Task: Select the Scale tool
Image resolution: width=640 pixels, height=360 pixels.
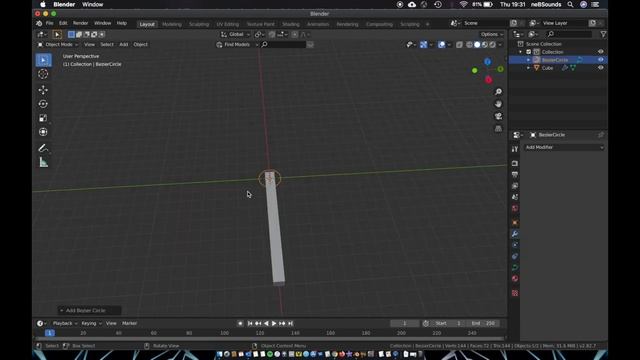Action: (43, 118)
